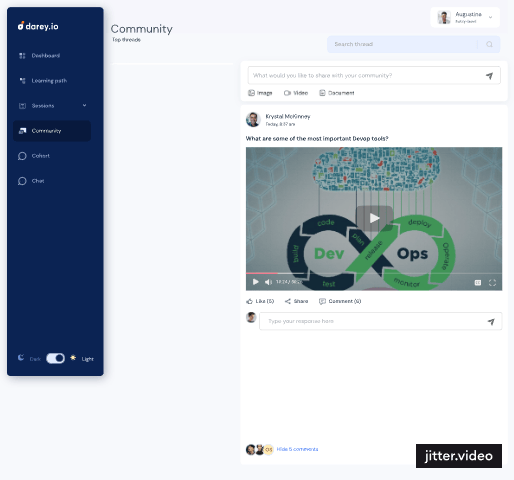Click the video progress bar
Image resolution: width=514 pixels, height=480 pixels.
coord(374,273)
